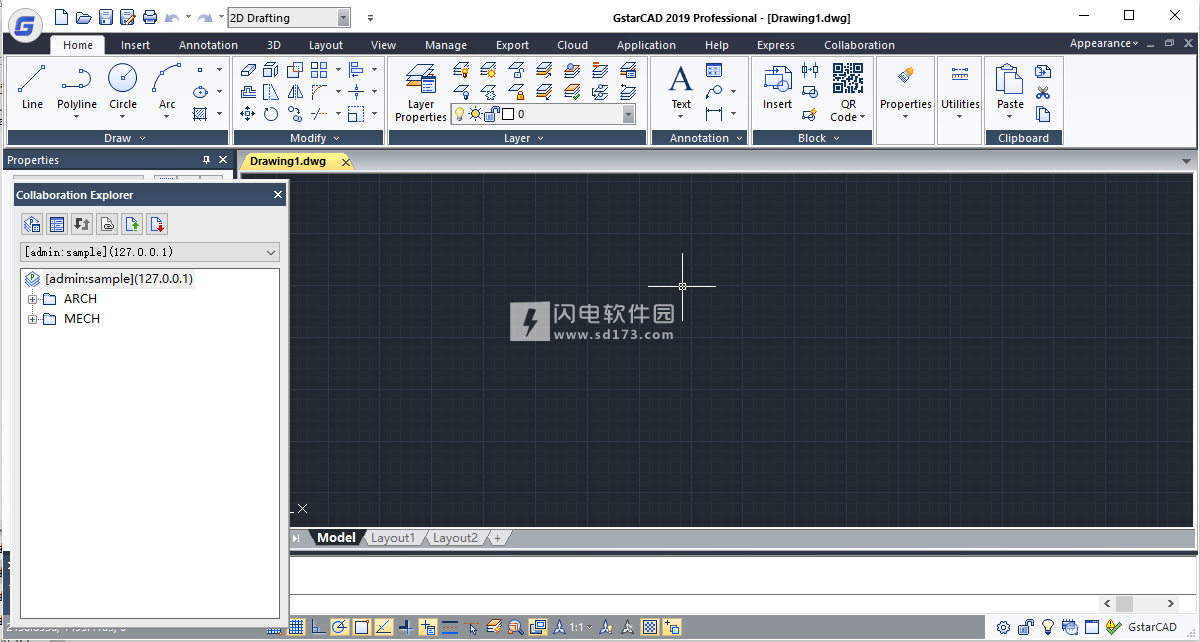This screenshot has width=1200, height=642.
Task: Toggle dynamic input in status bar
Action: 428,627
